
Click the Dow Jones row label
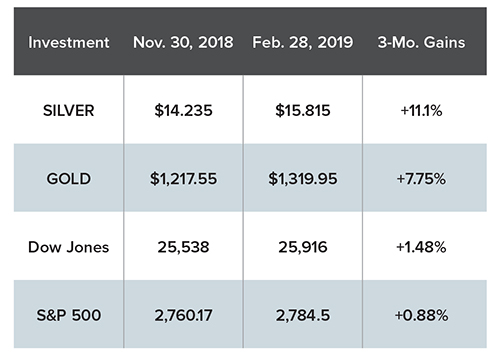pos(69,247)
